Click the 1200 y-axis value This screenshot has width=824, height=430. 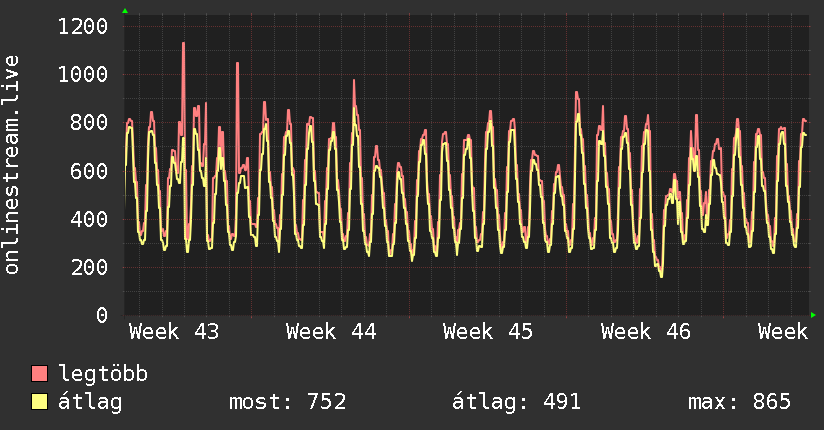[83, 26]
